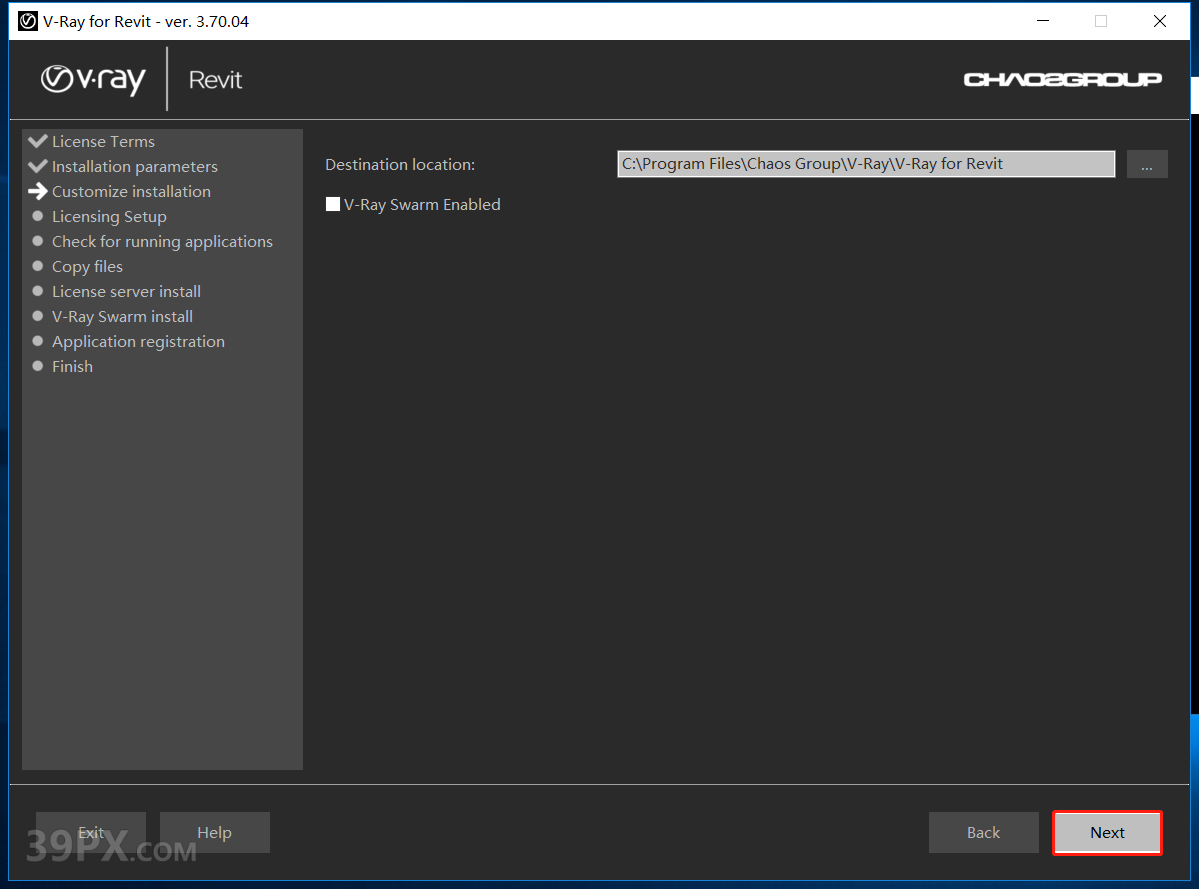The width and height of the screenshot is (1199, 889).
Task: Select the Installation parameters step
Action: pos(135,167)
